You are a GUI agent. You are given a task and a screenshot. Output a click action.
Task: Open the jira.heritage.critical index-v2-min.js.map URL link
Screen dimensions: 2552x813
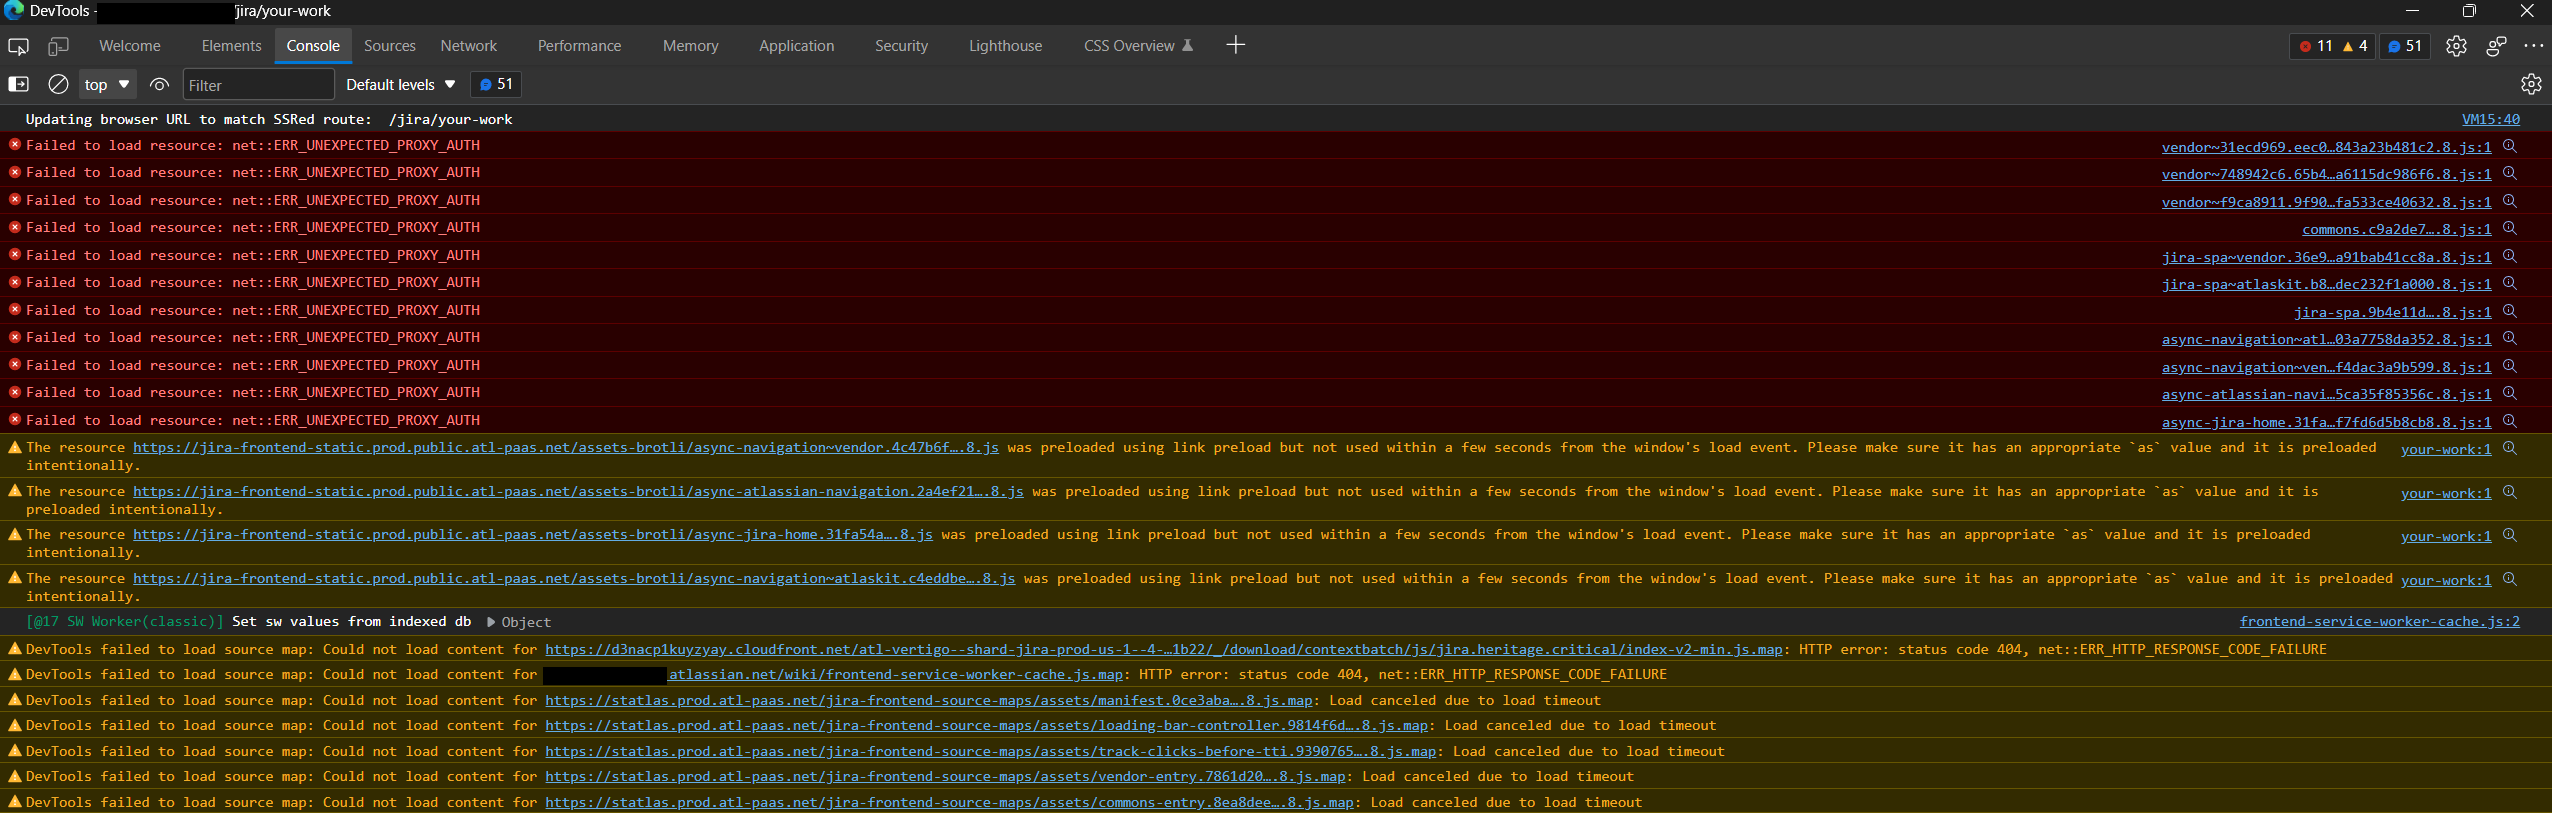click(x=1164, y=649)
